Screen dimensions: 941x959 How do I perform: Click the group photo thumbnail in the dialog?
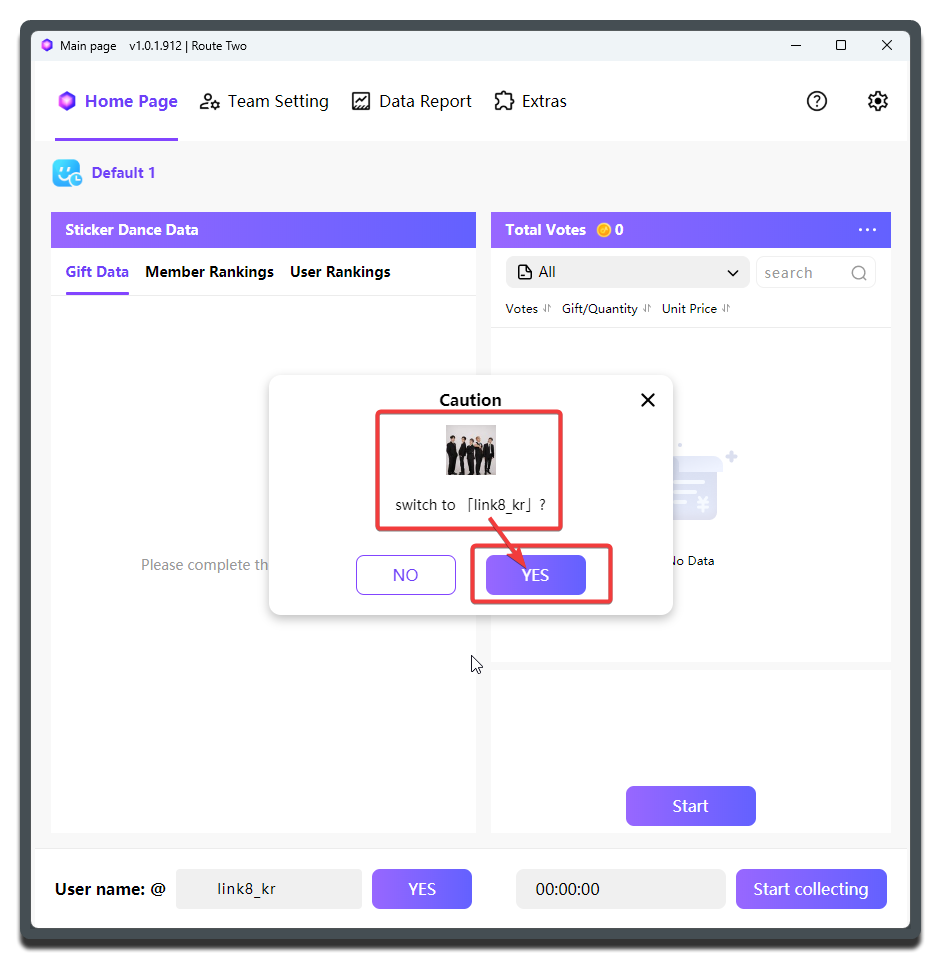point(470,450)
